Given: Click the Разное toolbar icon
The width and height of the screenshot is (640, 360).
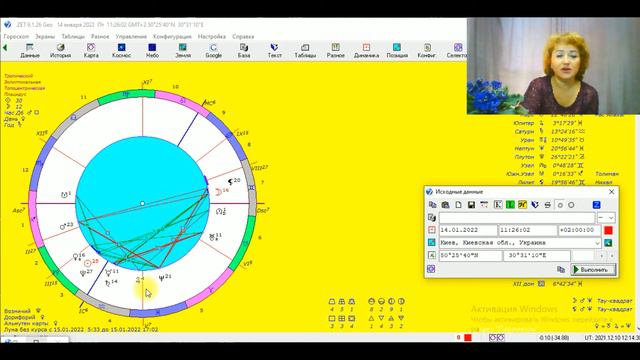Looking at the screenshot, I should coord(336,51).
